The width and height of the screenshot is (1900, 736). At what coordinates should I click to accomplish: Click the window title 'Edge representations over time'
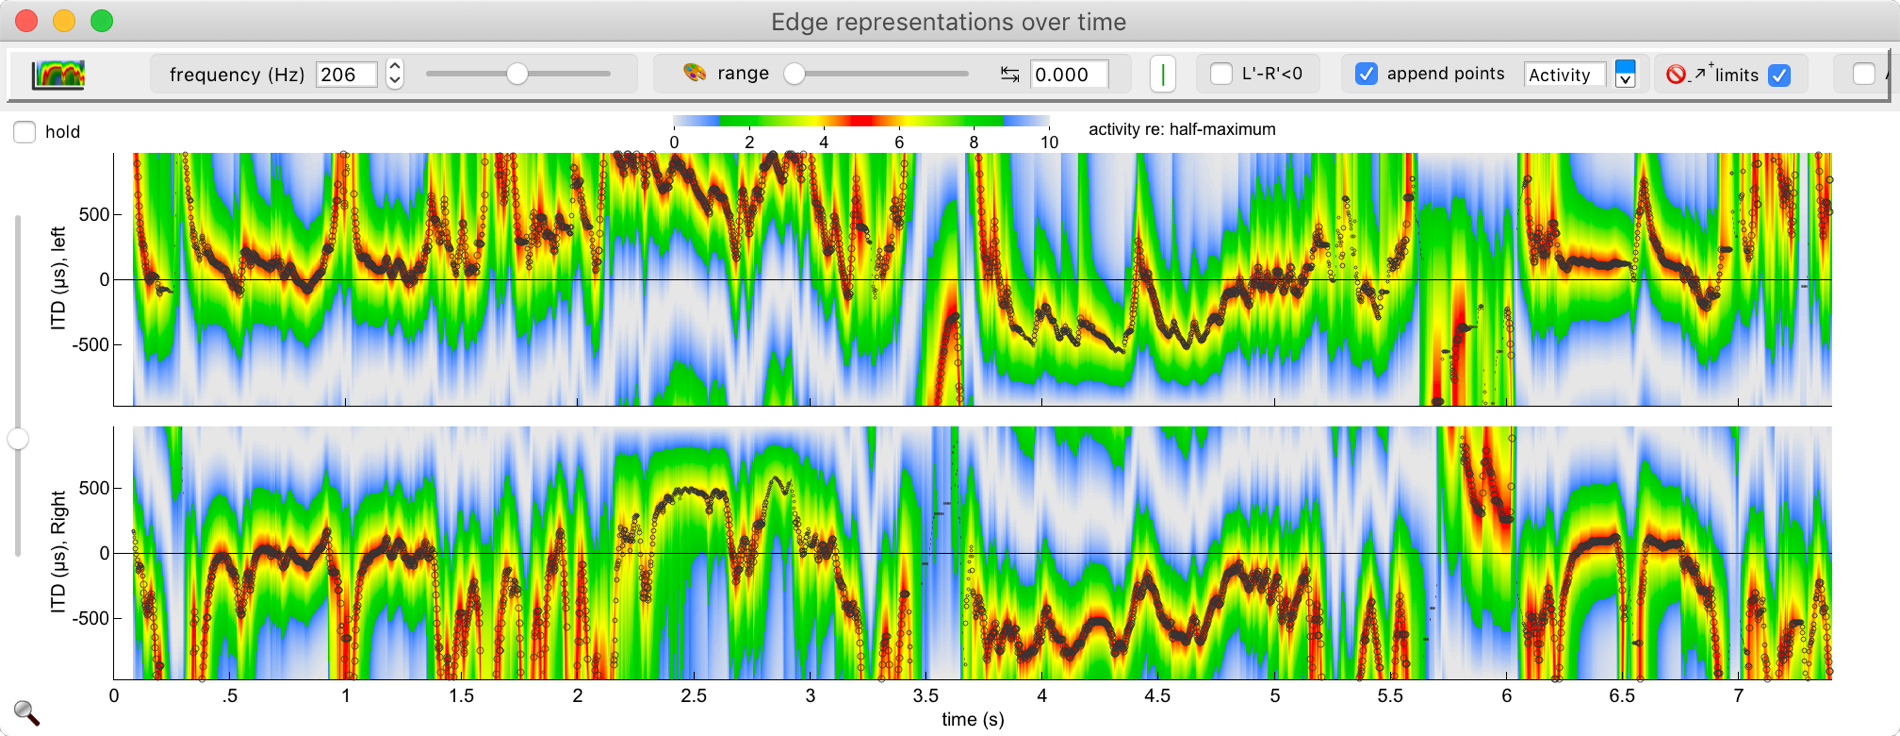point(948,22)
